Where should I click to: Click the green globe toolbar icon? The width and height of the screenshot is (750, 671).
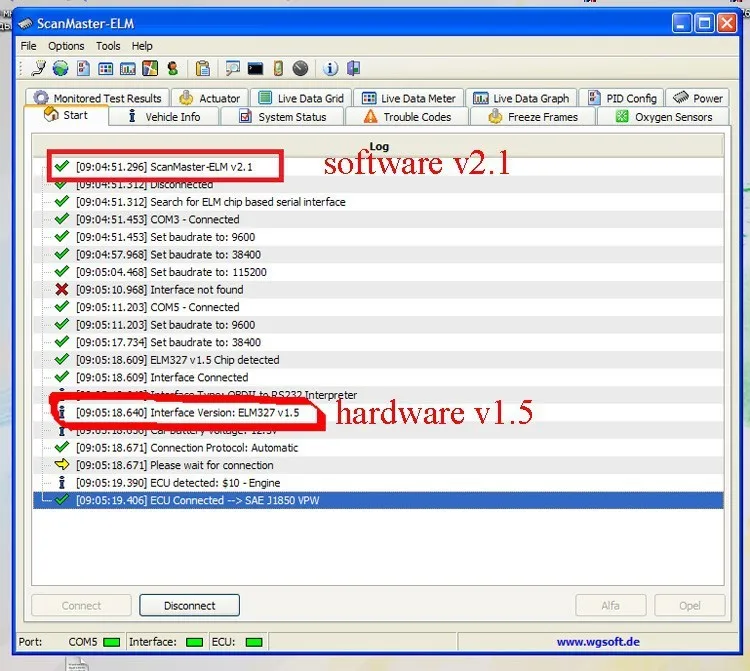pyautogui.click(x=60, y=68)
